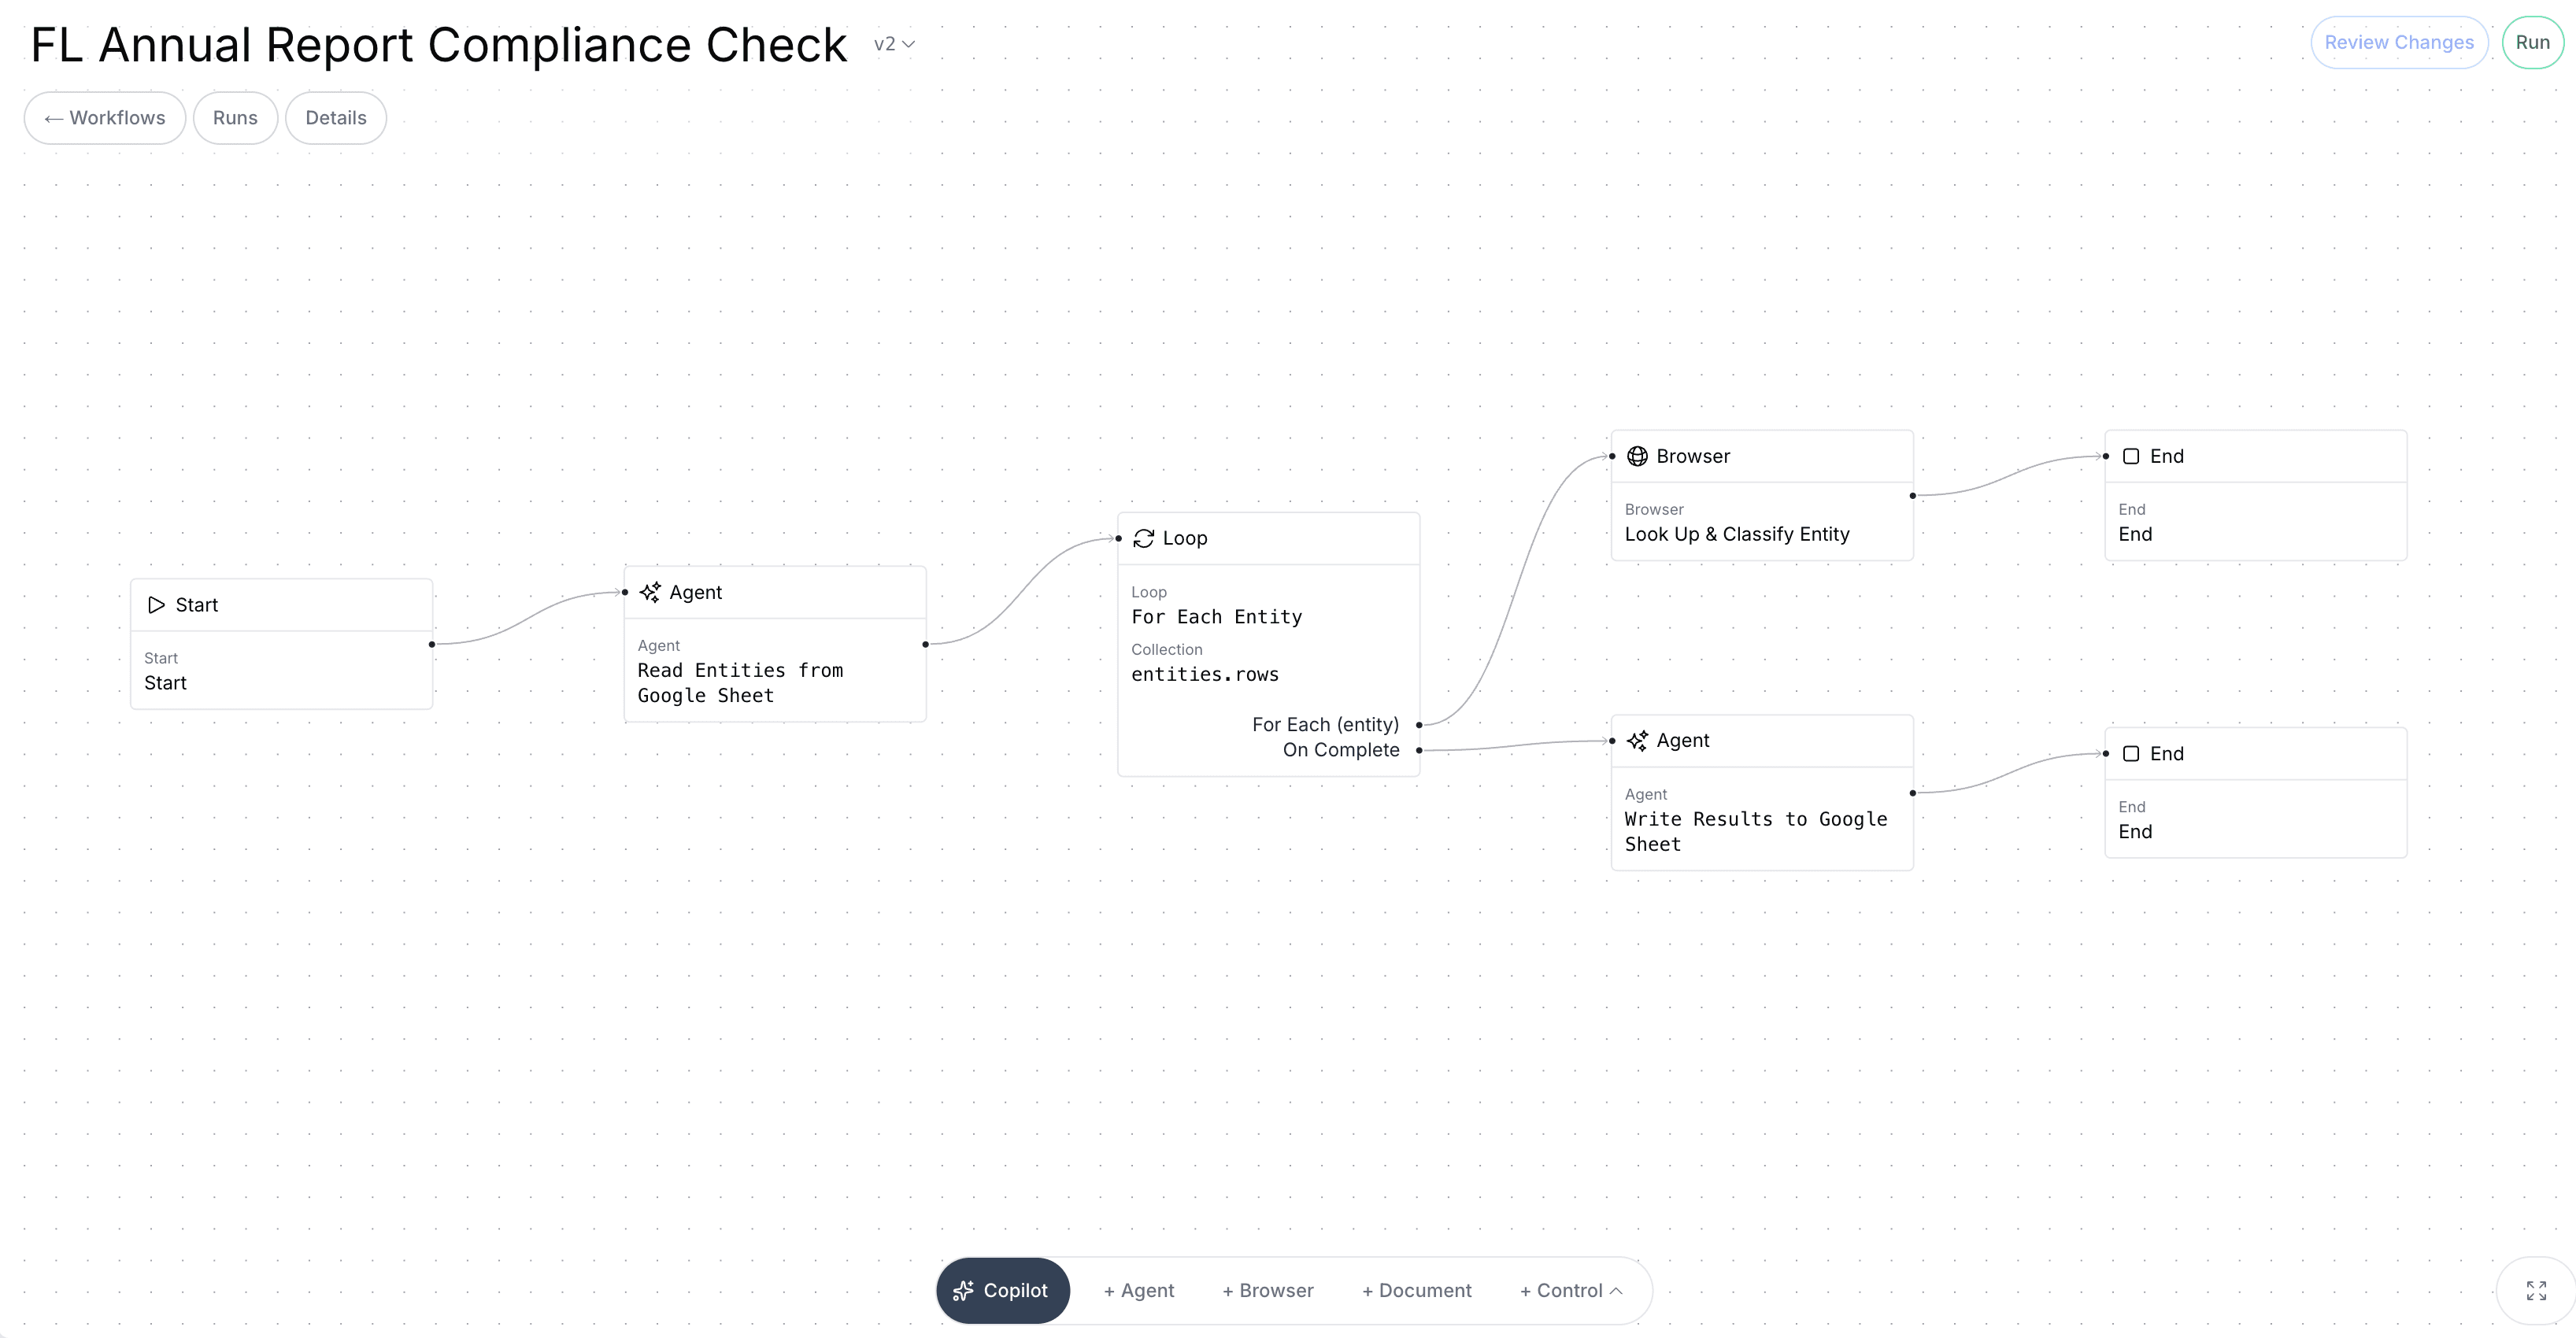Collapse the Control section using its chevron
Image resolution: width=2576 pixels, height=1338 pixels.
click(1617, 1290)
